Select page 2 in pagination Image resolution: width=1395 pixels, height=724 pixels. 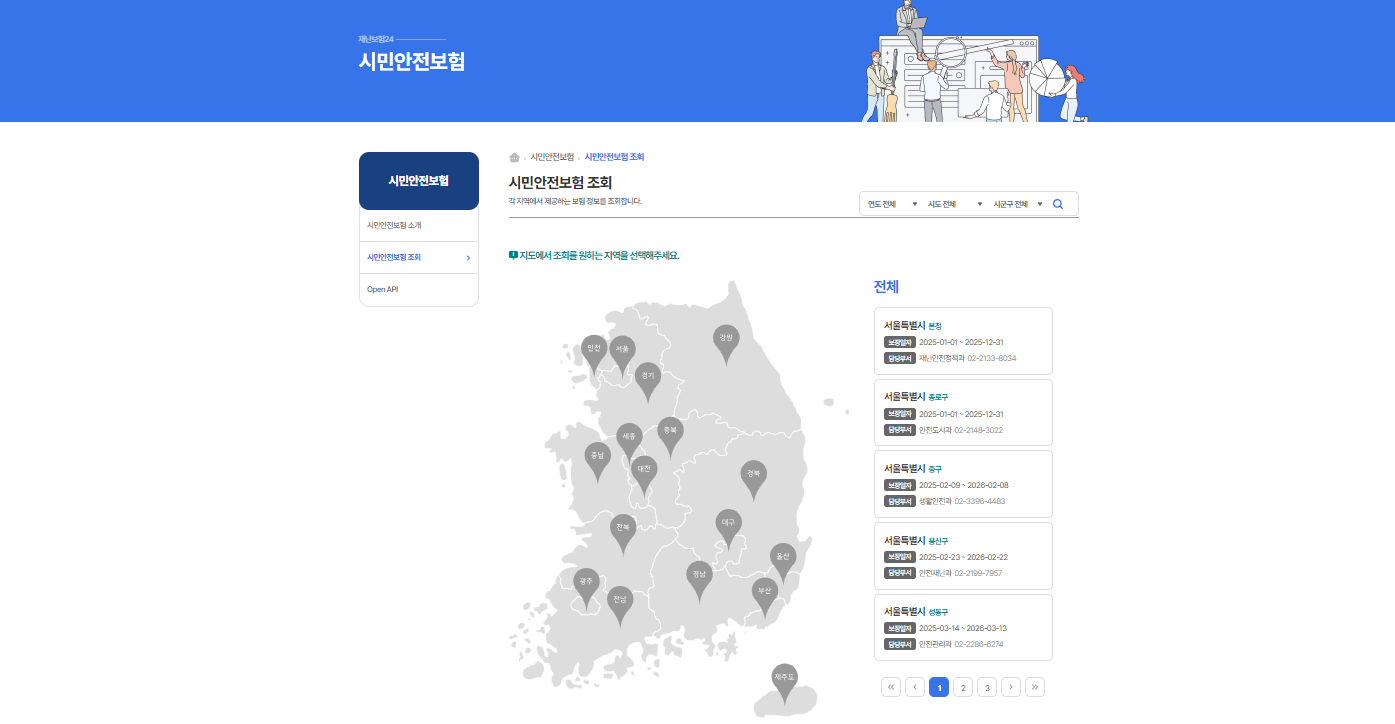pyautogui.click(x=963, y=687)
